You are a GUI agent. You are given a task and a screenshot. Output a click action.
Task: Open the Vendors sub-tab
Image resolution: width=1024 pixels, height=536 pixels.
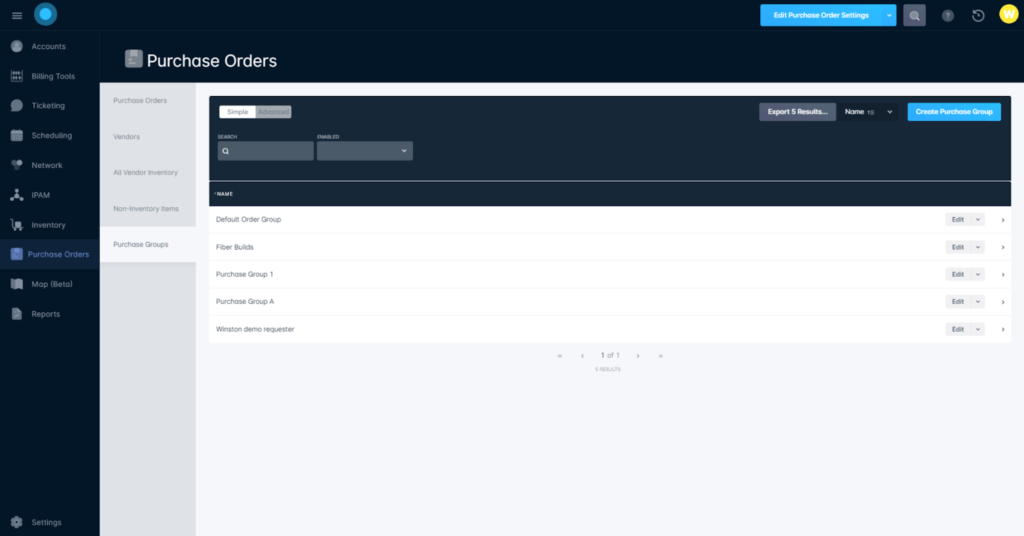pyautogui.click(x=148, y=137)
